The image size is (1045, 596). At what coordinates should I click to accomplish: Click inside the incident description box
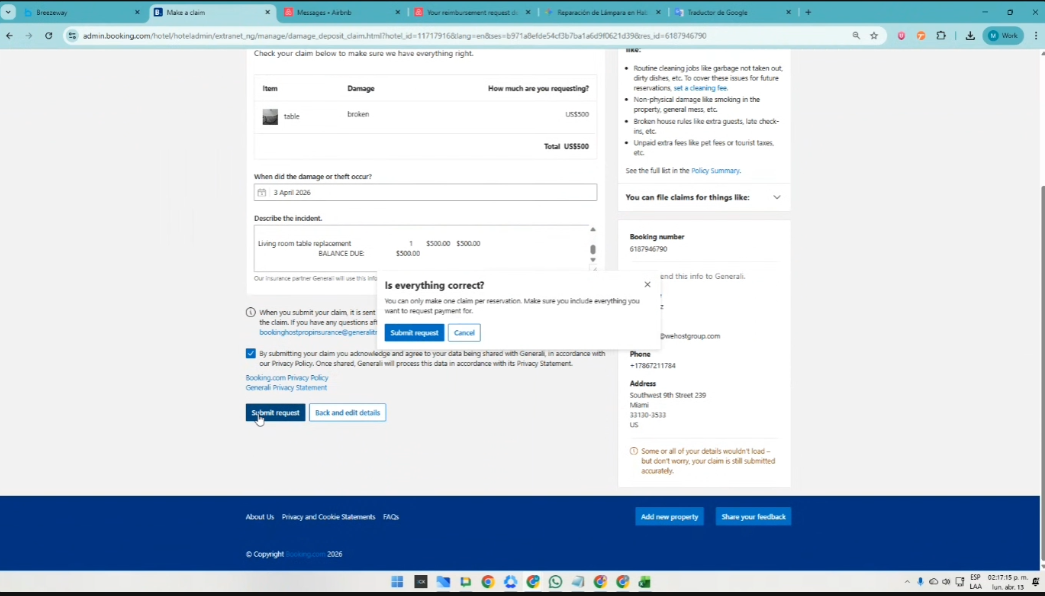tap(421, 248)
